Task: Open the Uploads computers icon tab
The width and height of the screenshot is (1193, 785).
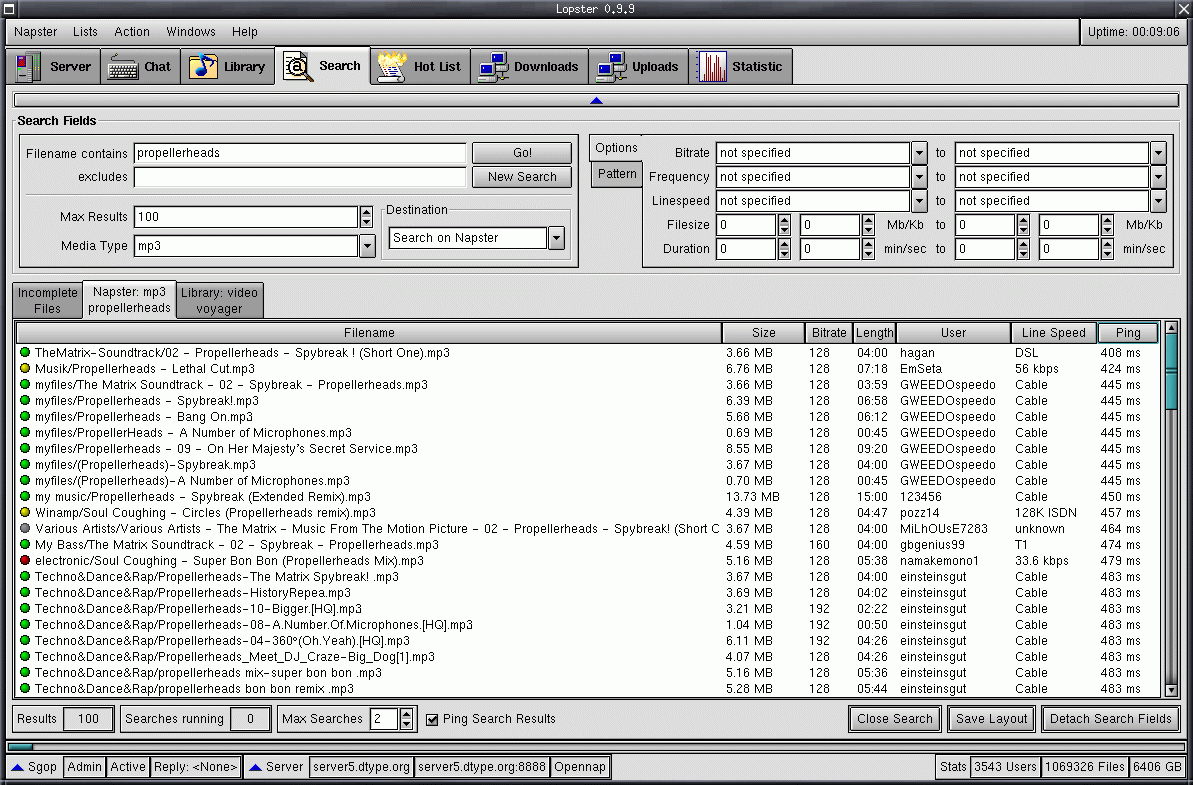Action: click(x=611, y=67)
